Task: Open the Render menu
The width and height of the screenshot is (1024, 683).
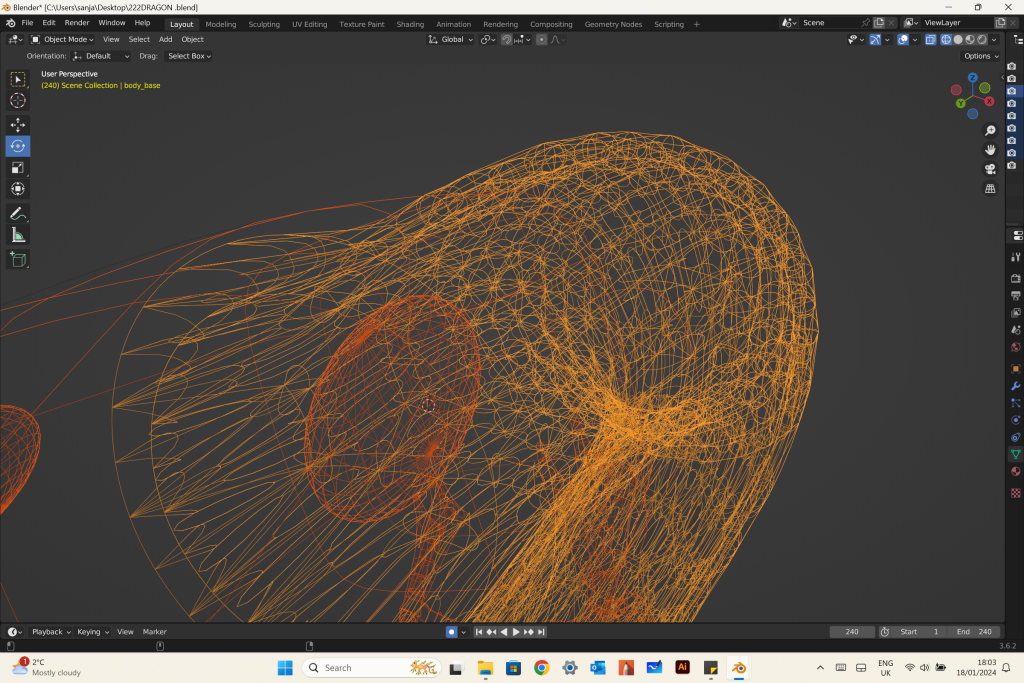Action: 76,23
